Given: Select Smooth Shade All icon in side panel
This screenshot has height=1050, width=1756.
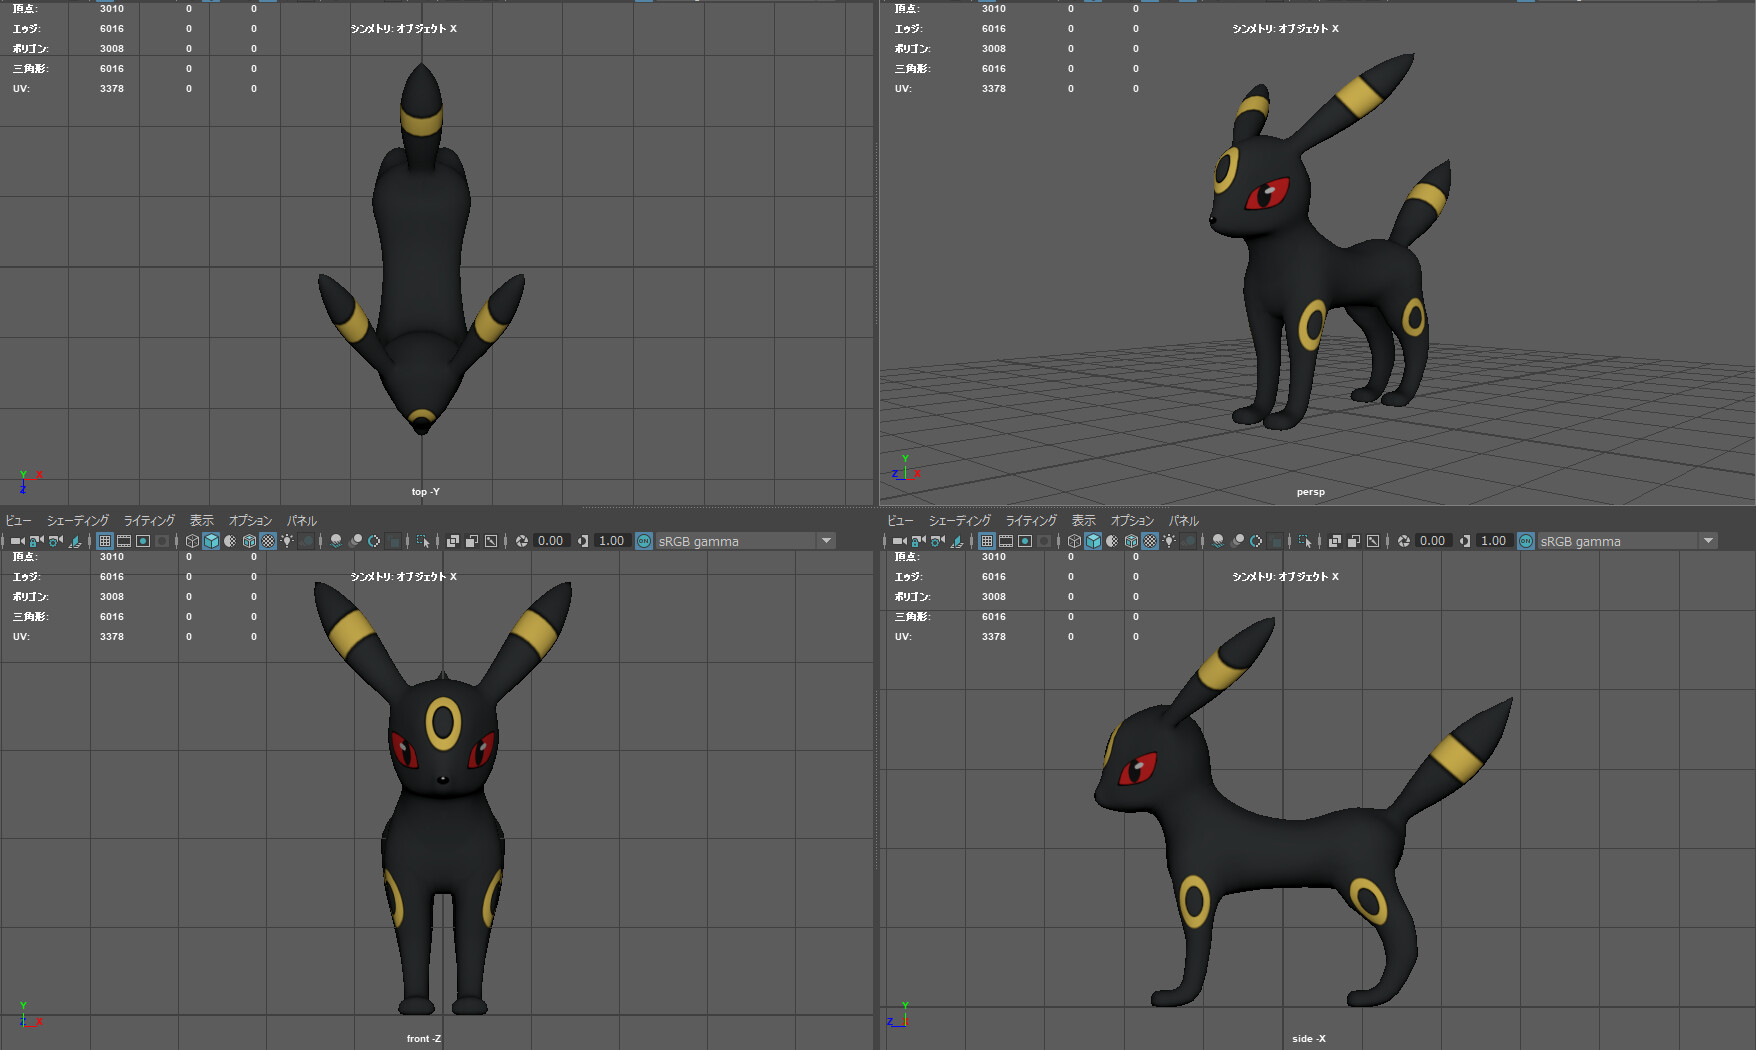Looking at the screenshot, I should (x=1093, y=541).
